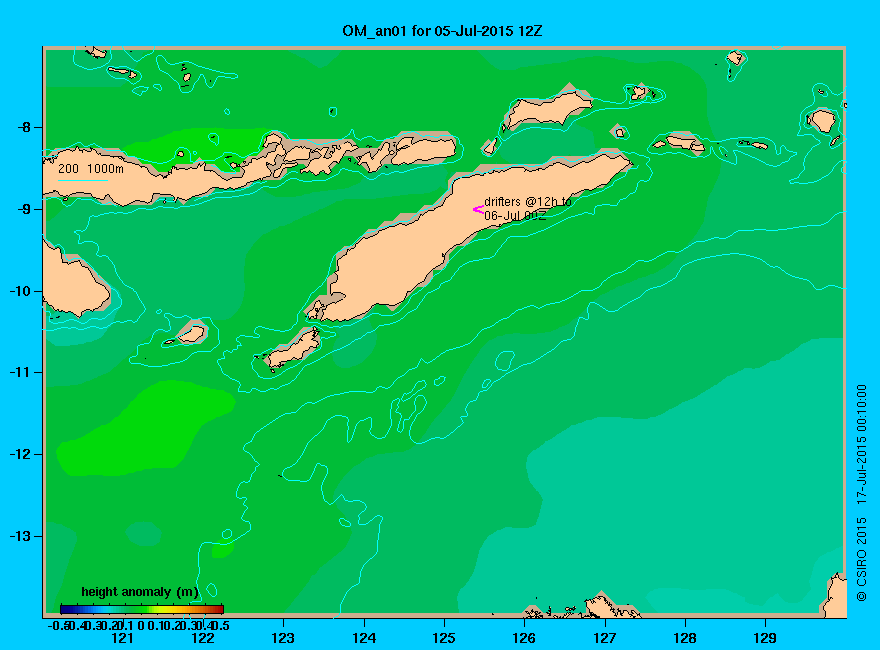
Task: Click the height anomaly color bar
Action: pyautogui.click(x=142, y=609)
